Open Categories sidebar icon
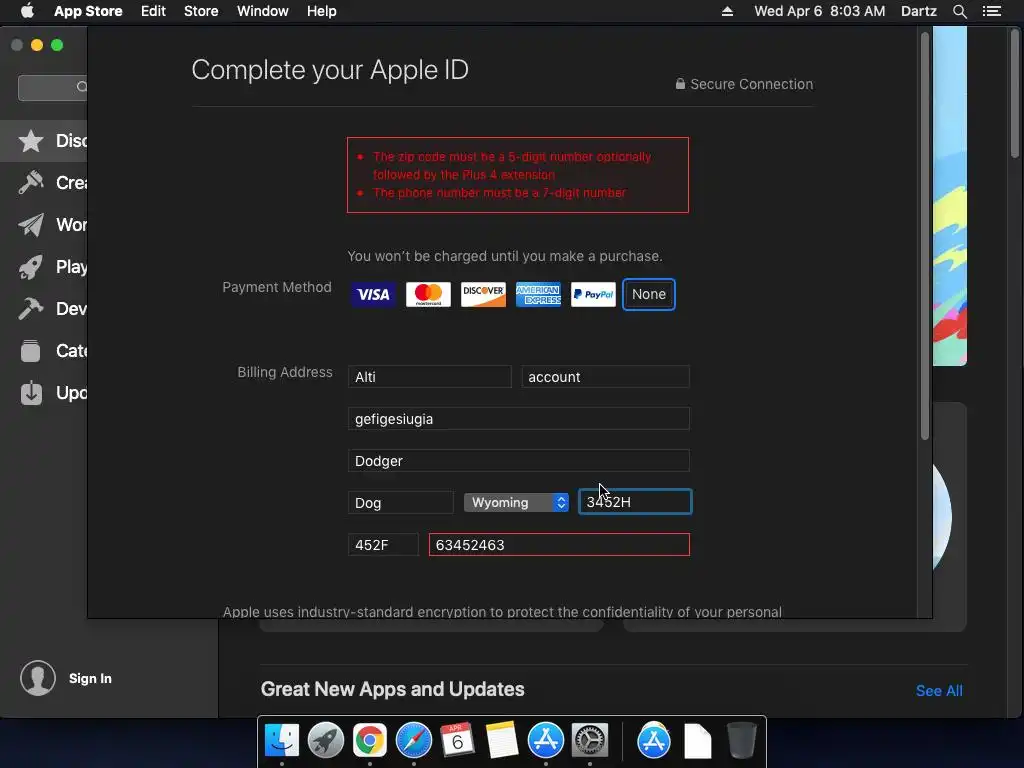This screenshot has height=768, width=1024. [31, 351]
